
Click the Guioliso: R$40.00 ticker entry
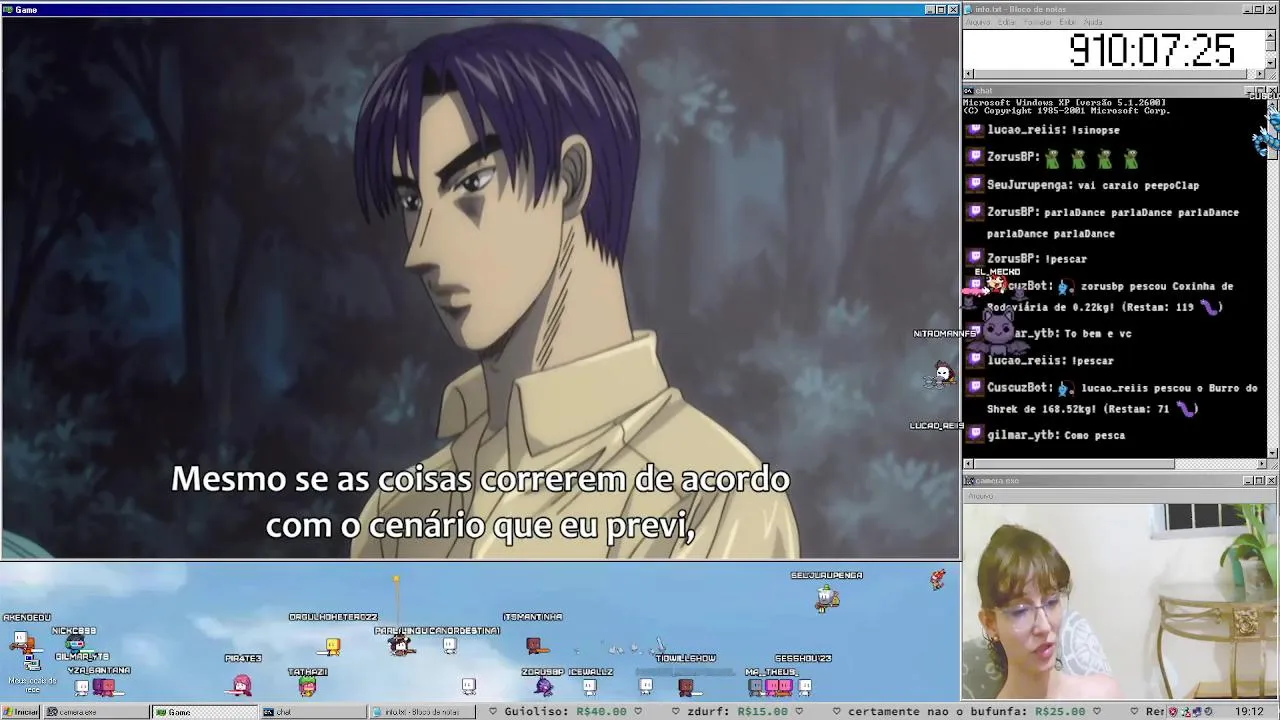[x=566, y=712]
